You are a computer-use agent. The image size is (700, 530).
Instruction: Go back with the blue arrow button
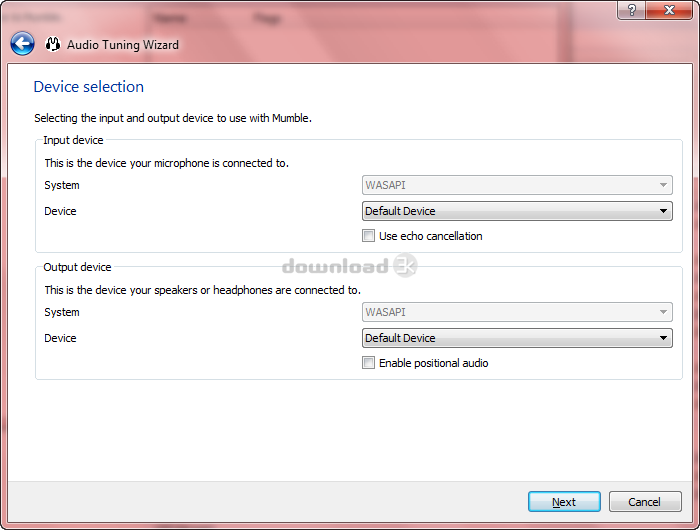coord(22,44)
